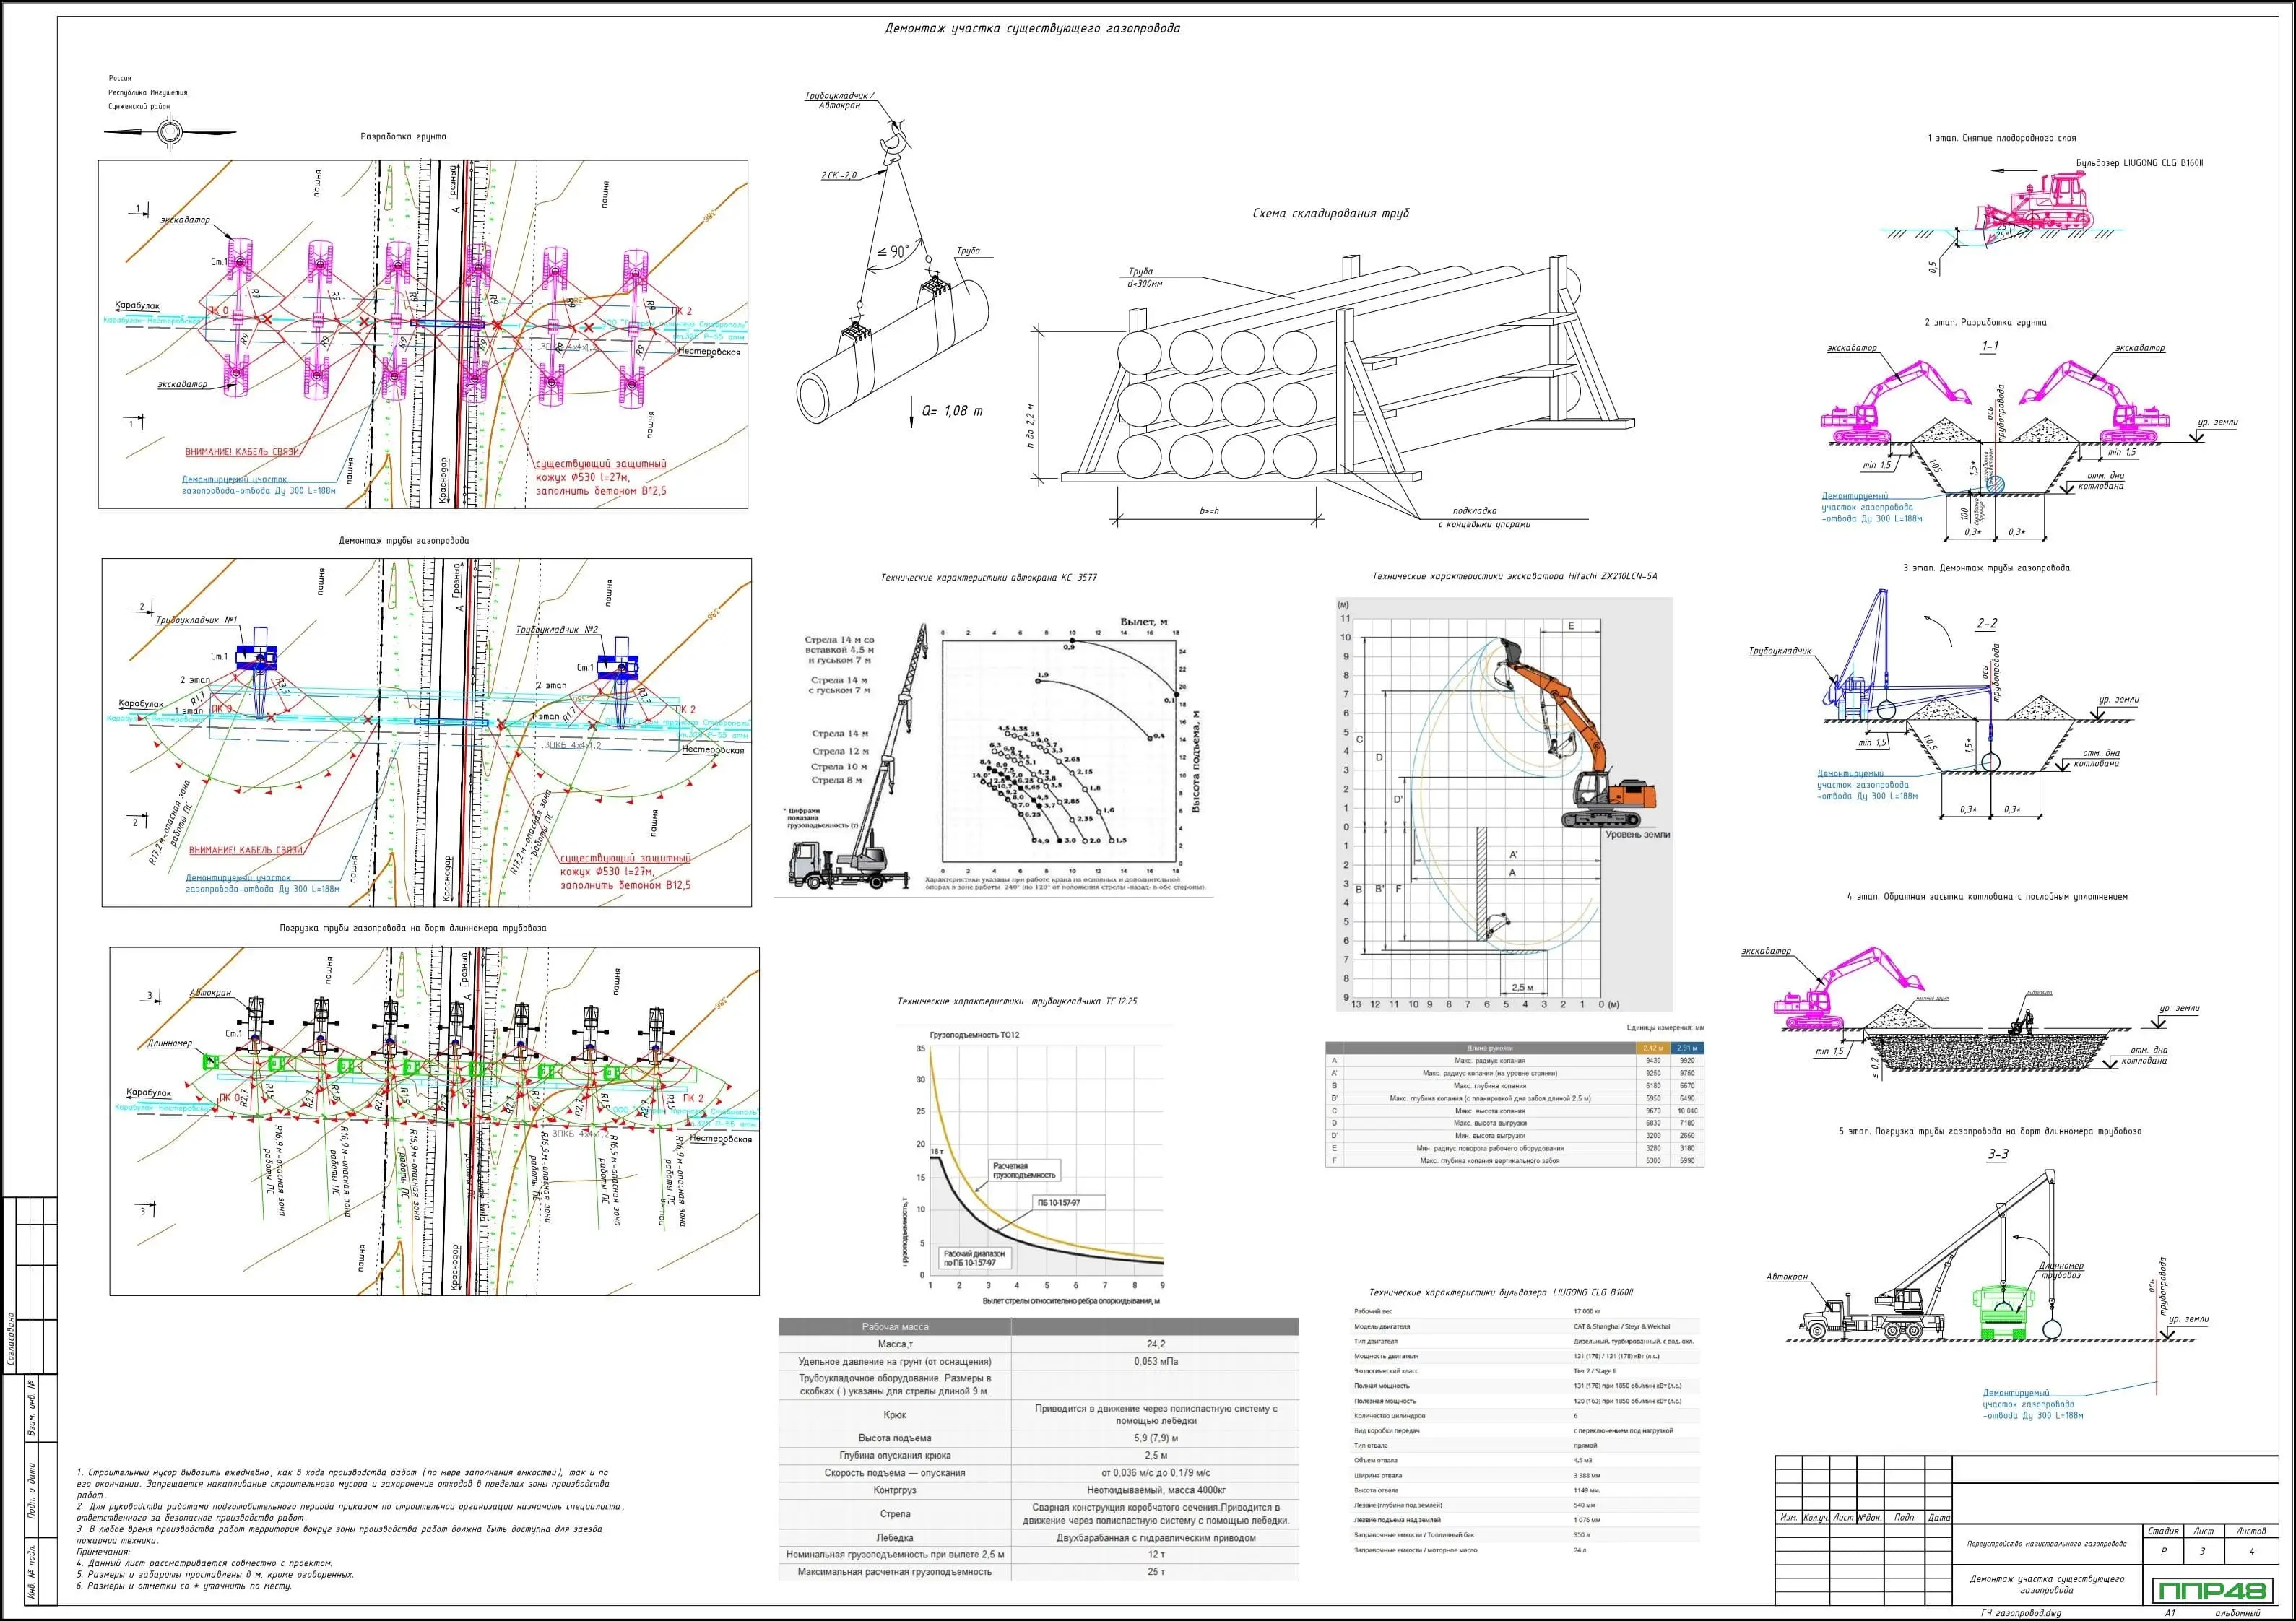Viewport: 2296px width, 1621px height.
Task: Click the 'Q= 1,08 т' load label
Action: pyautogui.click(x=952, y=411)
